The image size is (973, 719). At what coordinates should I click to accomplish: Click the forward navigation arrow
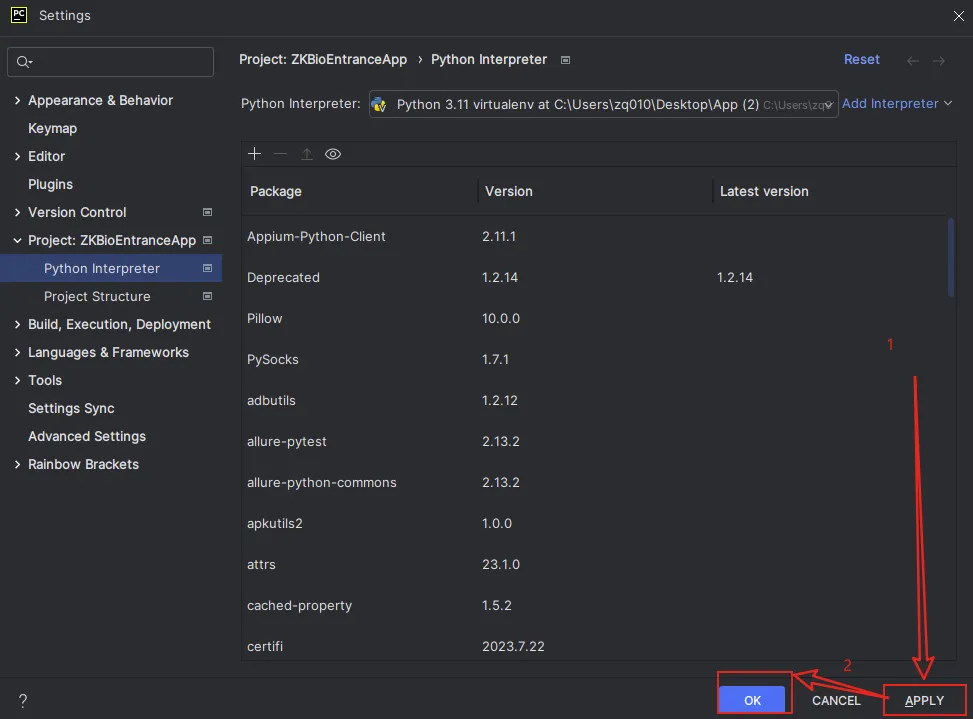939,61
